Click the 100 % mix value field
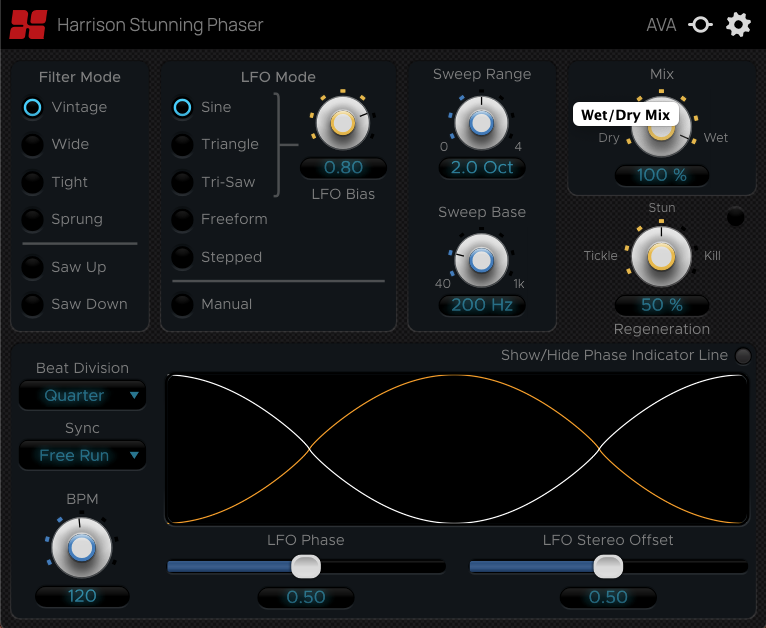Image resolution: width=766 pixels, height=628 pixels. point(661,175)
